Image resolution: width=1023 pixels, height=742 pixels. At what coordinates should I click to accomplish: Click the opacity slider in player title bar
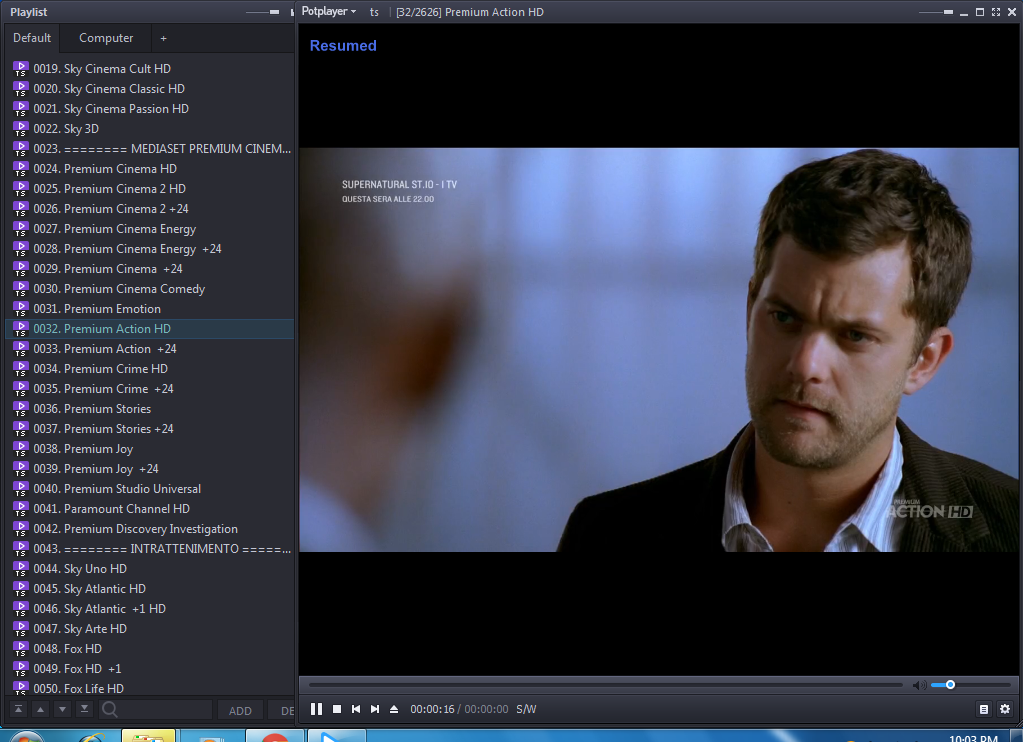(934, 12)
